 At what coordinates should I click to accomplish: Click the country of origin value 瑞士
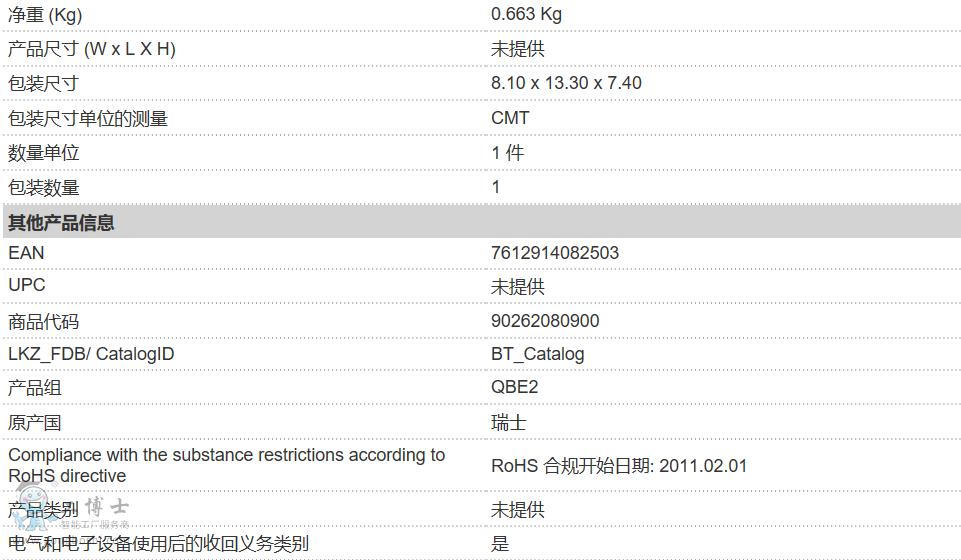tap(508, 422)
